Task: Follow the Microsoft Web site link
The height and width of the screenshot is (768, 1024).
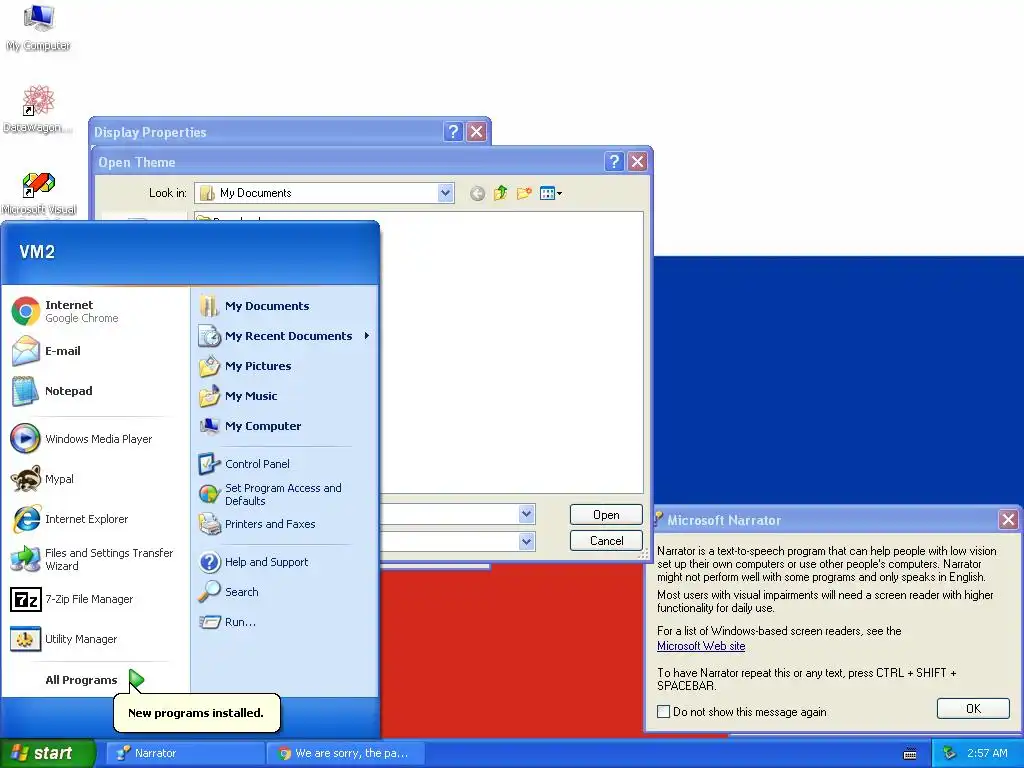Action: [x=701, y=646]
